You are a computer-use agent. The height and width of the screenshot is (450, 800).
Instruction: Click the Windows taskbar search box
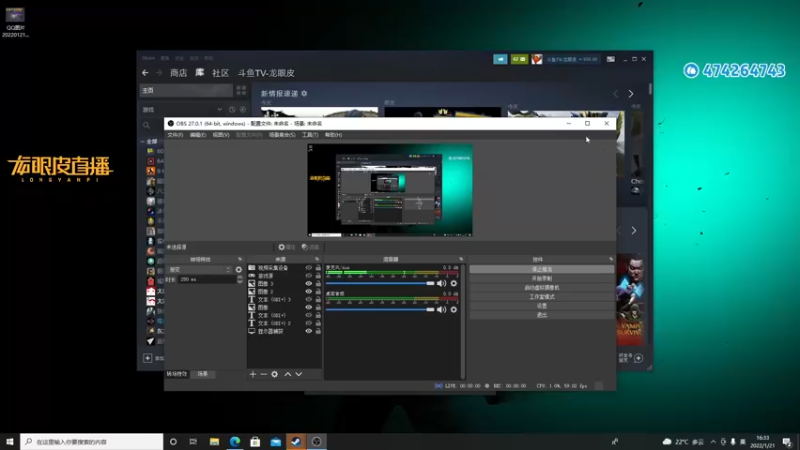click(92, 441)
